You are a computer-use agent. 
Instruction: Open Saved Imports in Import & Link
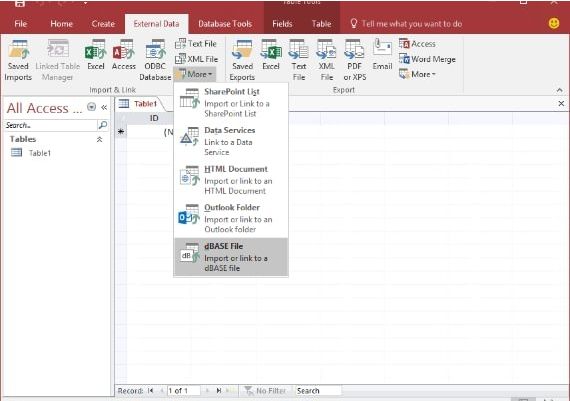point(18,60)
